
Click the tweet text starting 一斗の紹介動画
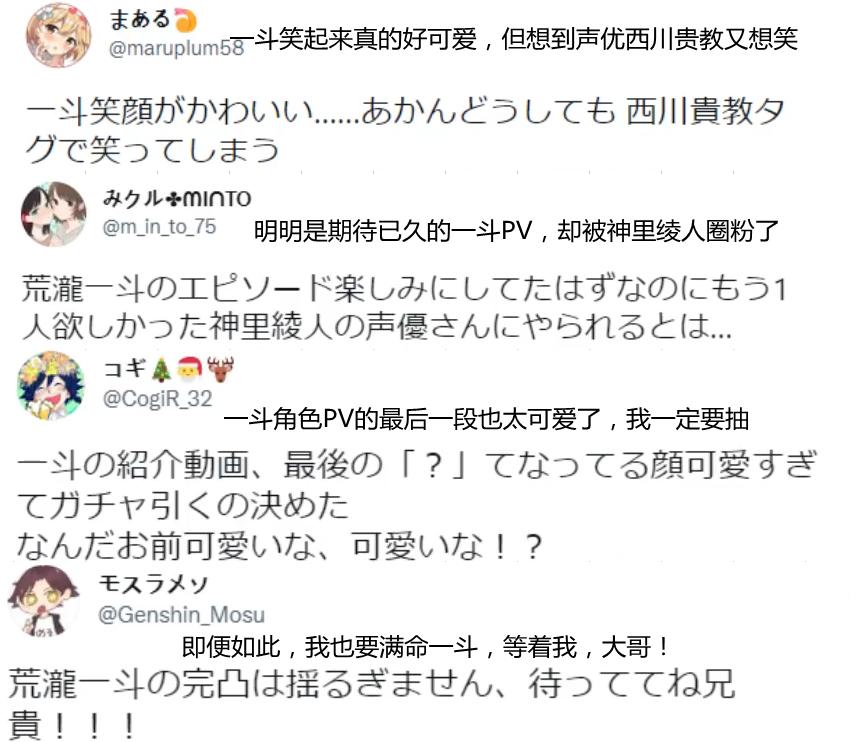pos(417,505)
